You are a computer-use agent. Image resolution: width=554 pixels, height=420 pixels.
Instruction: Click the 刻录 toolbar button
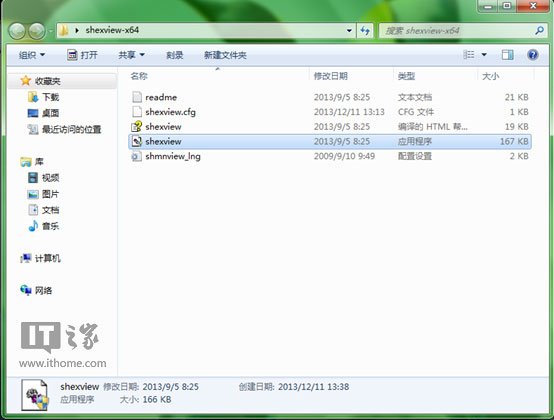tap(175, 55)
